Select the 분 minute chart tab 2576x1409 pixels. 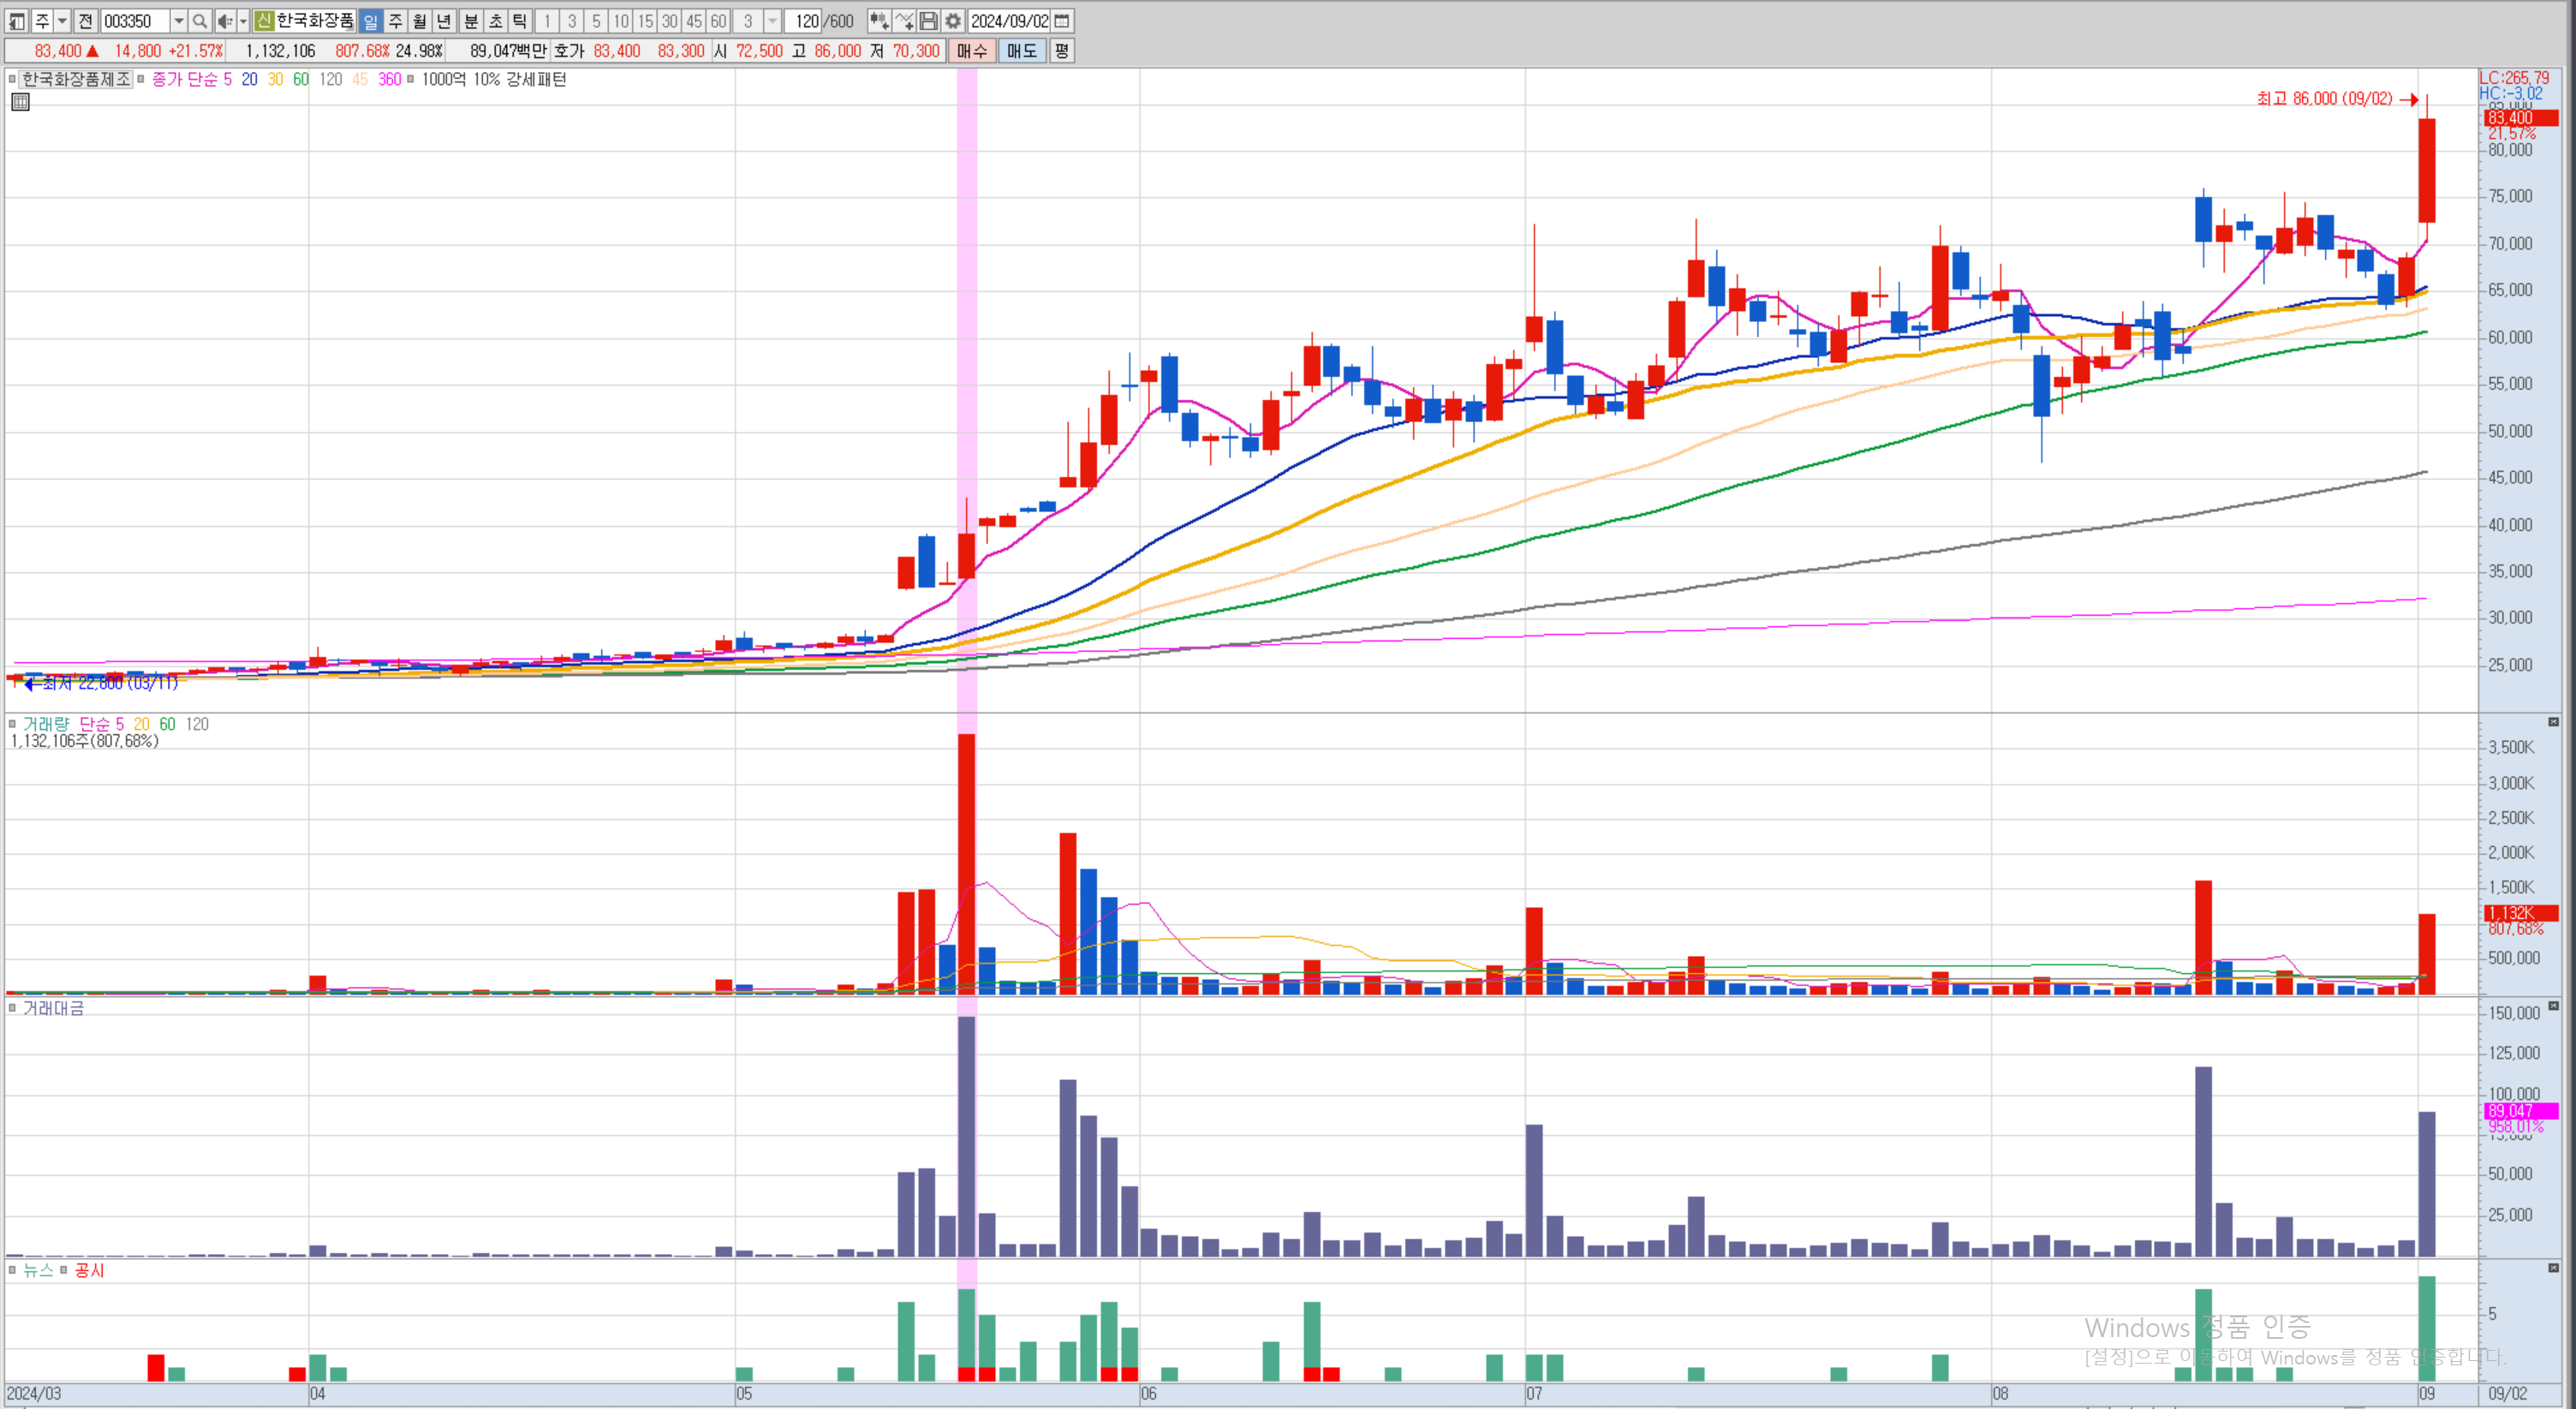point(471,21)
